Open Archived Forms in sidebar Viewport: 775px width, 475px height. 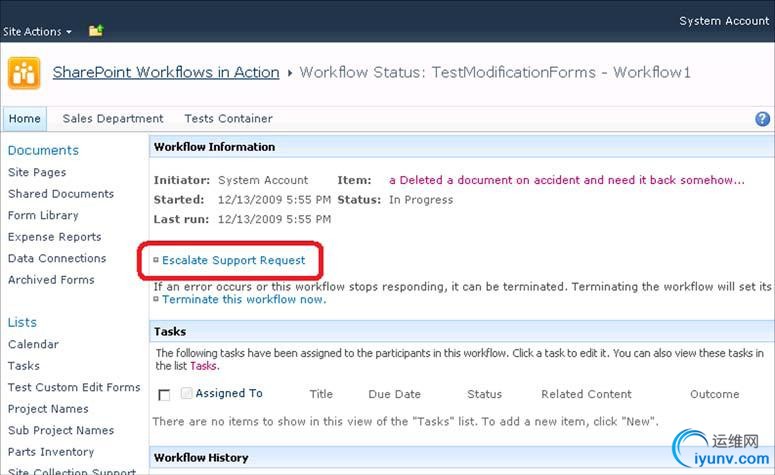pyautogui.click(x=51, y=280)
